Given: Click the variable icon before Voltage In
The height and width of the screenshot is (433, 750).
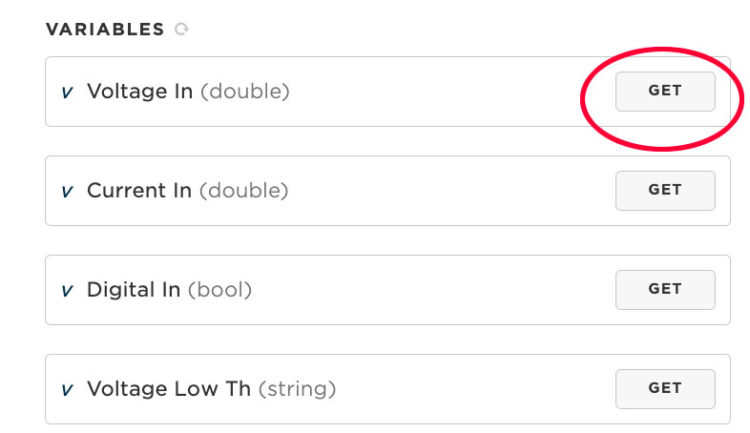Looking at the screenshot, I should coord(67,92).
